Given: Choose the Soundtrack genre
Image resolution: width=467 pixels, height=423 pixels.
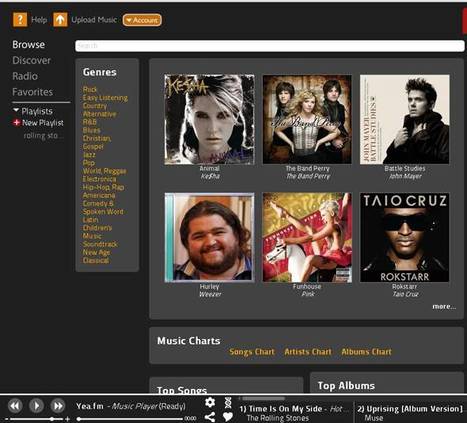Looking at the screenshot, I should click(x=100, y=244).
